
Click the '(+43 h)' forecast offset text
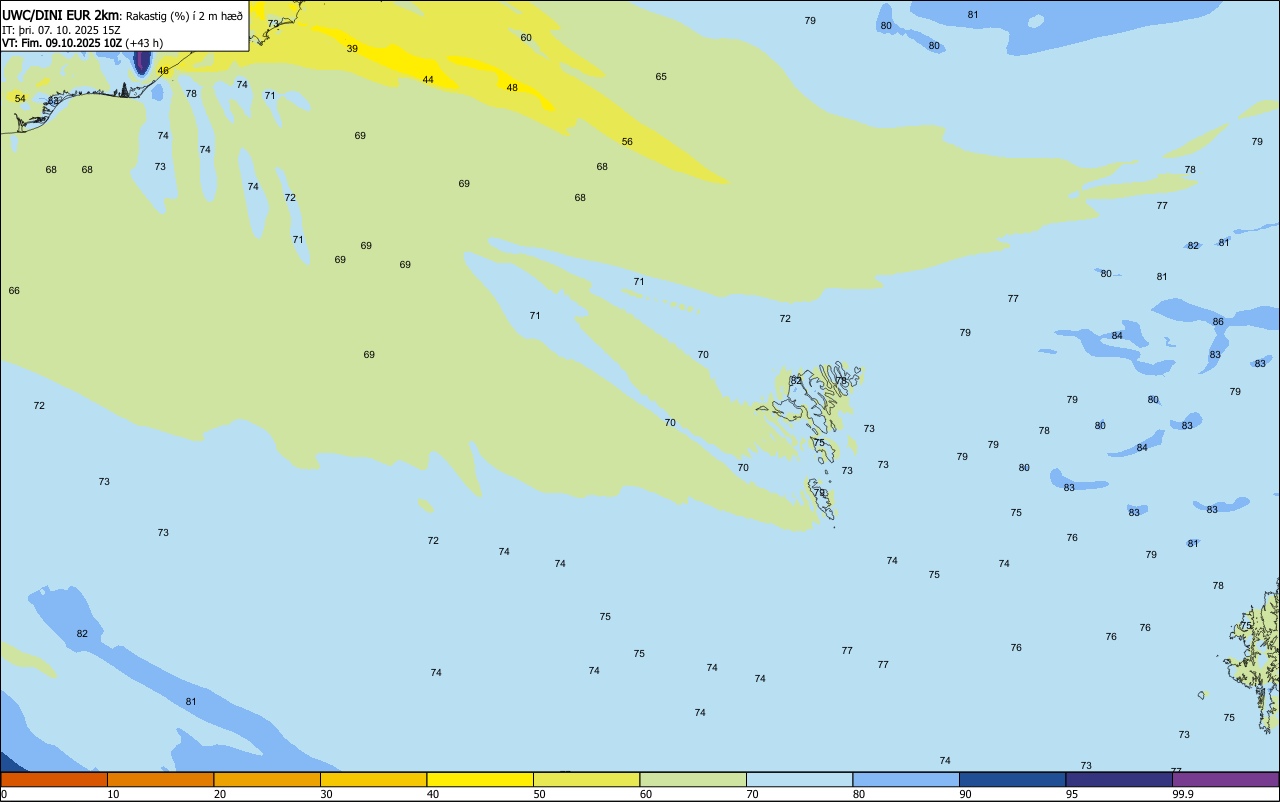pos(144,43)
